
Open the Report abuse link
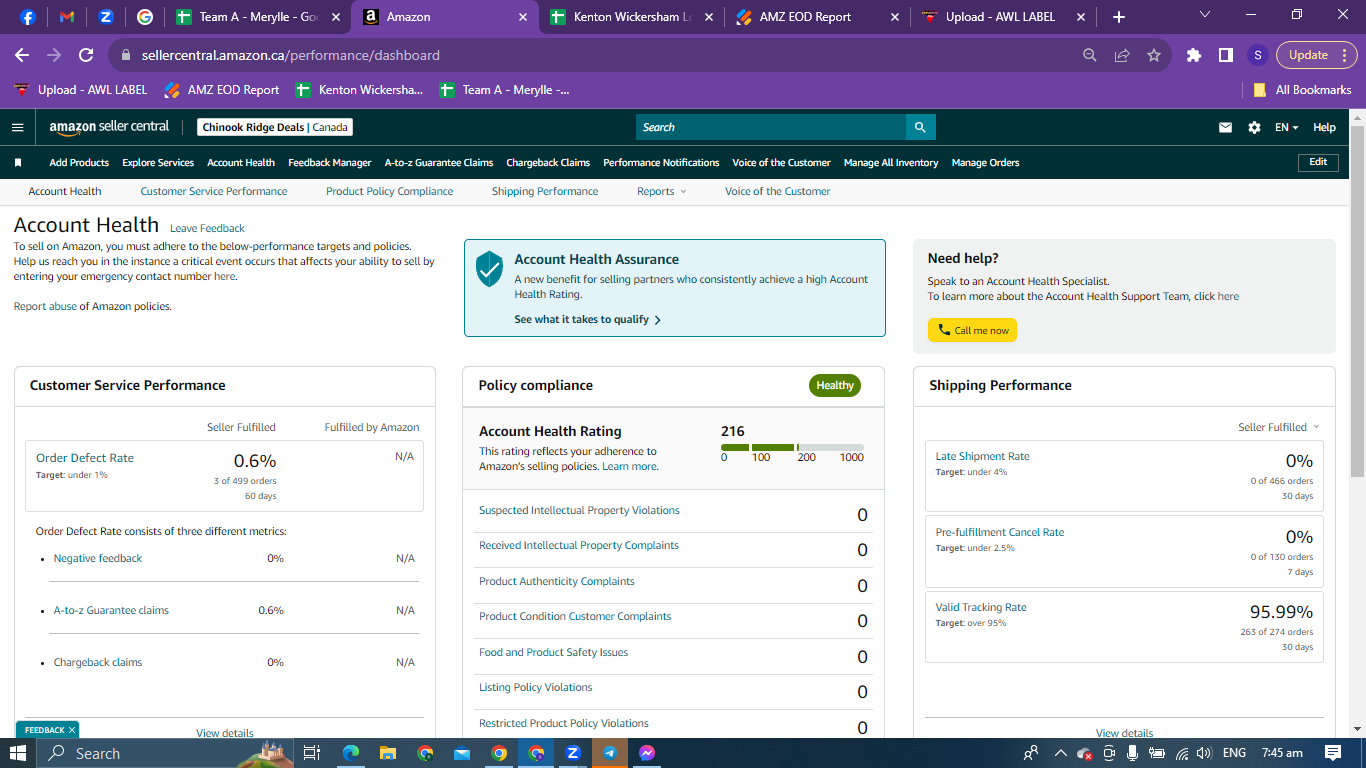point(45,306)
